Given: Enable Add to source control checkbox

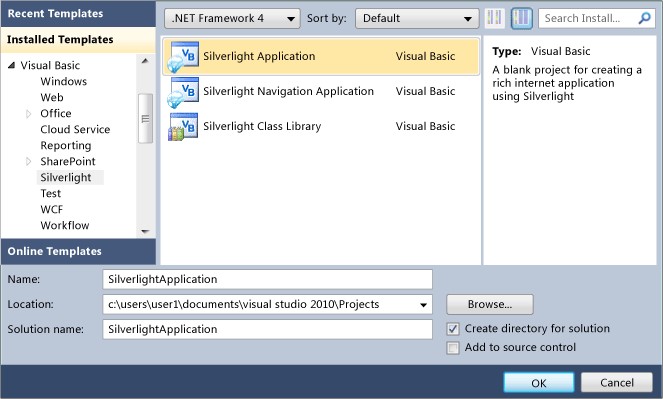Looking at the screenshot, I should click(x=453, y=348).
